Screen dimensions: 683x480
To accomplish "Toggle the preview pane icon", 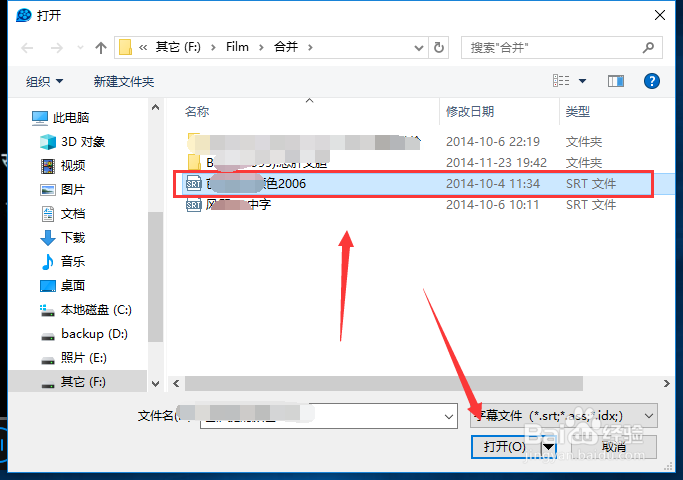I will point(616,81).
